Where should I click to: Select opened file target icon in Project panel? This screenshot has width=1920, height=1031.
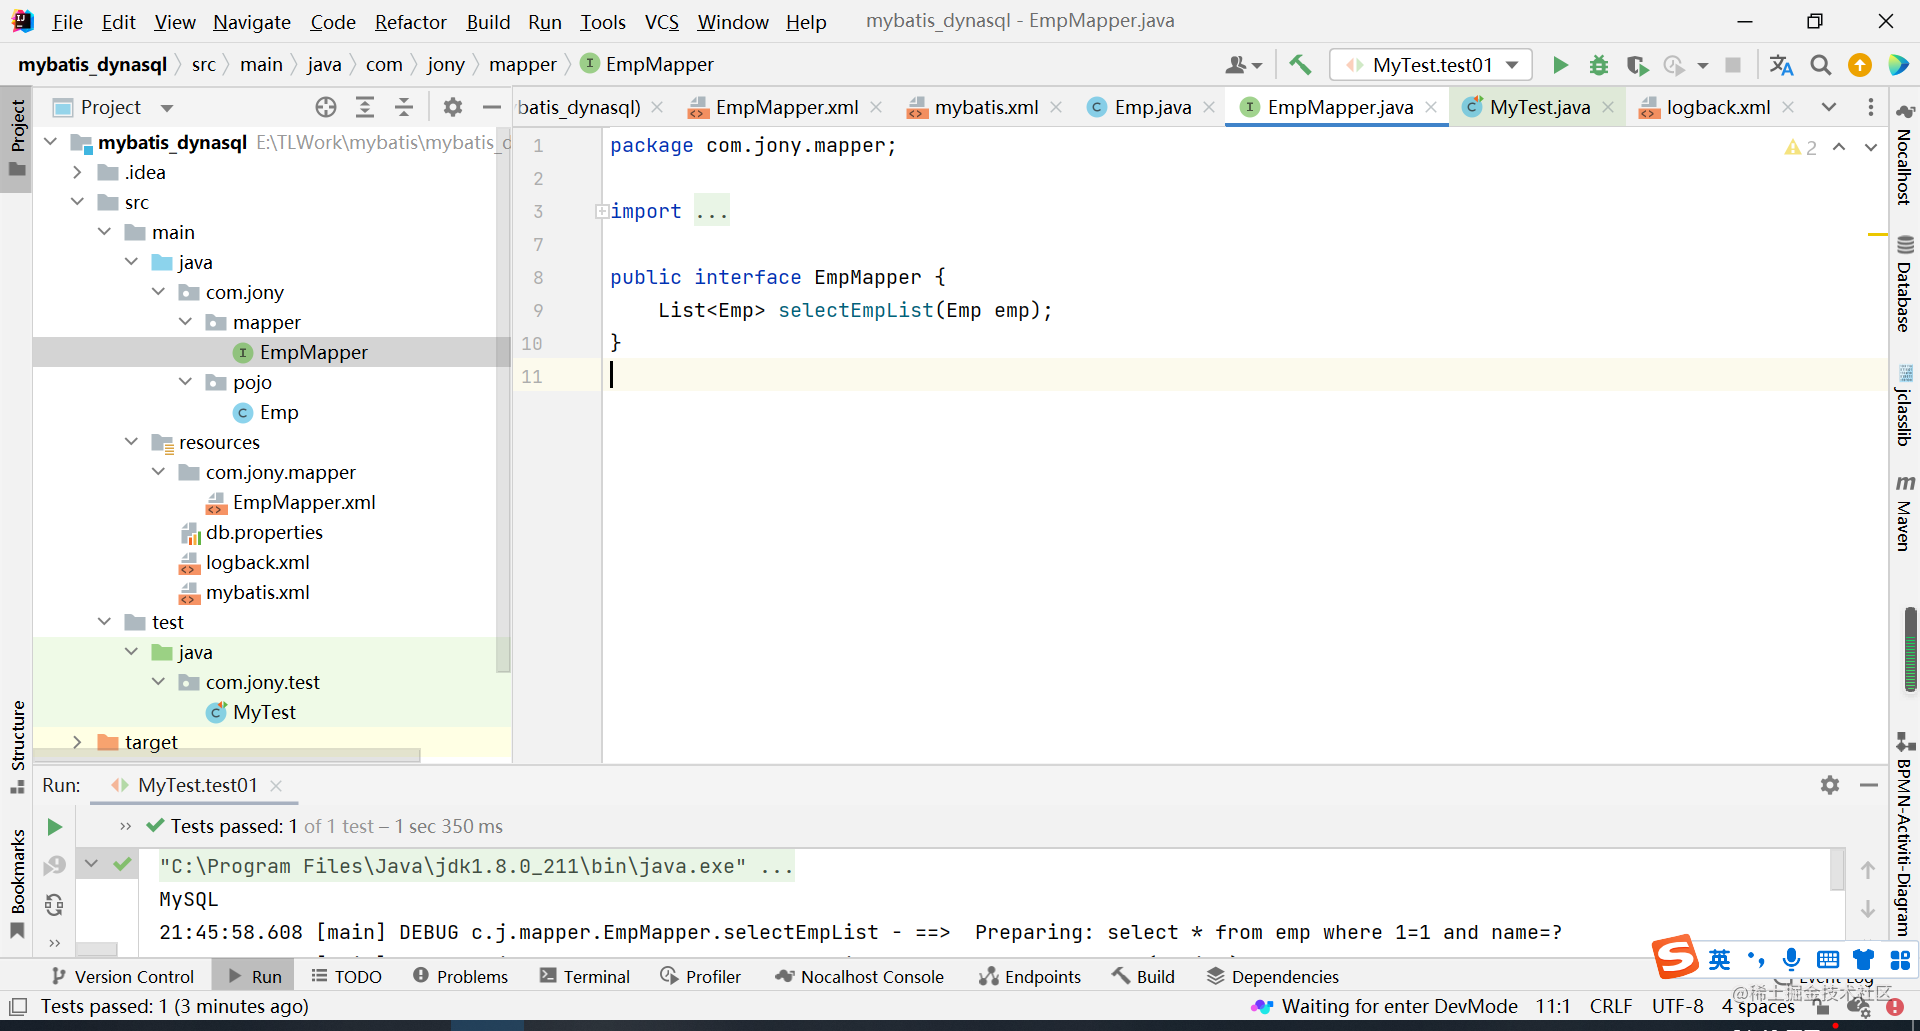coord(326,107)
